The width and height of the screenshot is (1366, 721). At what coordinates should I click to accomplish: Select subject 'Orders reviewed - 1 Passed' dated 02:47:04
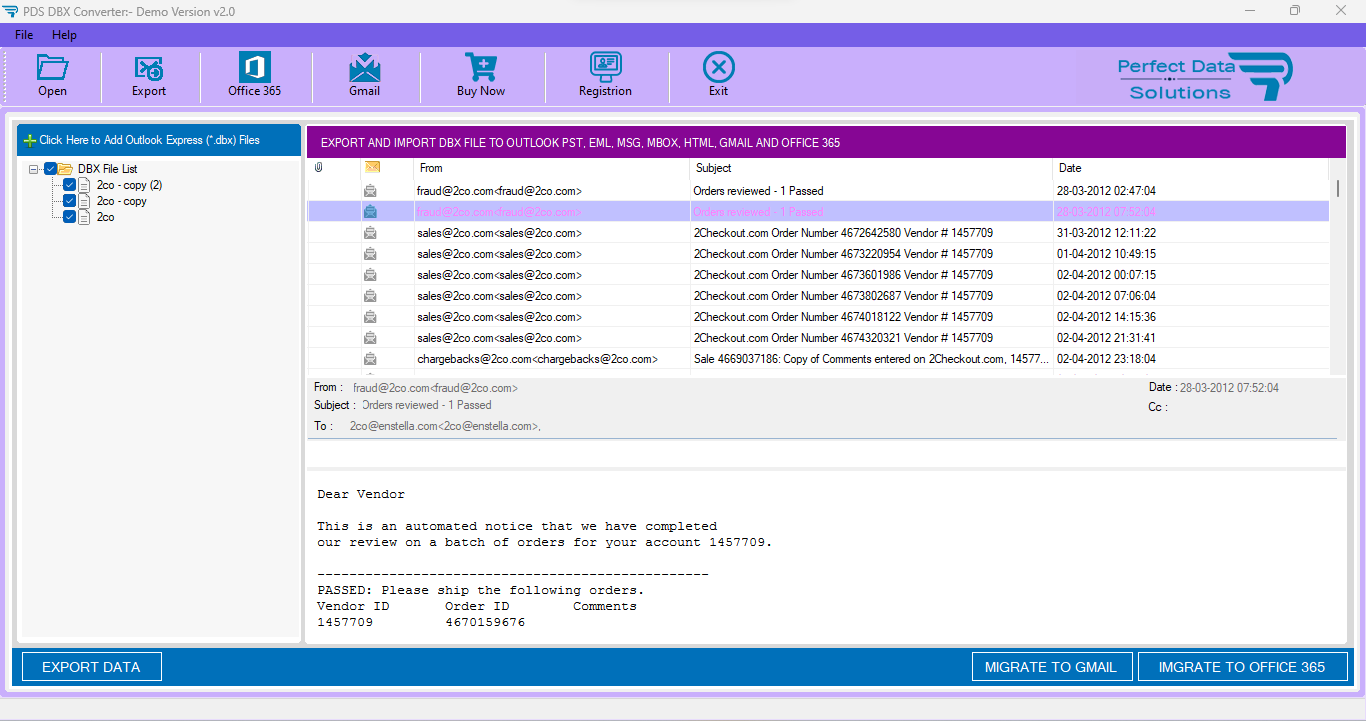click(x=758, y=191)
